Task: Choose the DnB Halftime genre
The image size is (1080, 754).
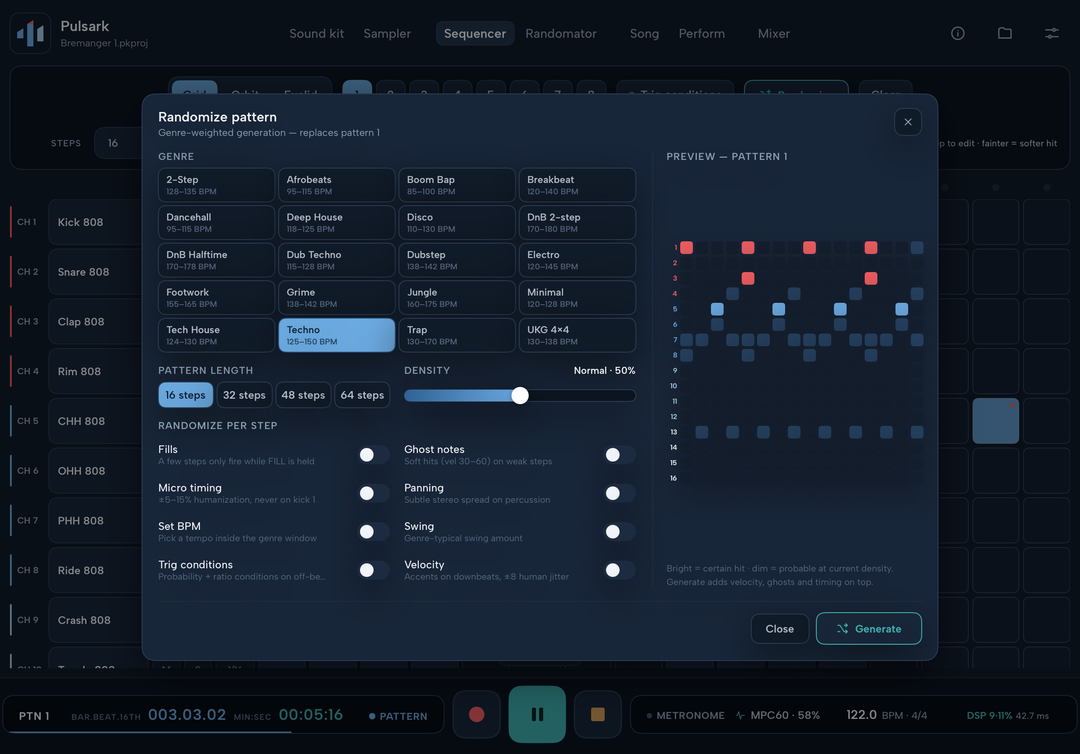Action: (x=216, y=260)
